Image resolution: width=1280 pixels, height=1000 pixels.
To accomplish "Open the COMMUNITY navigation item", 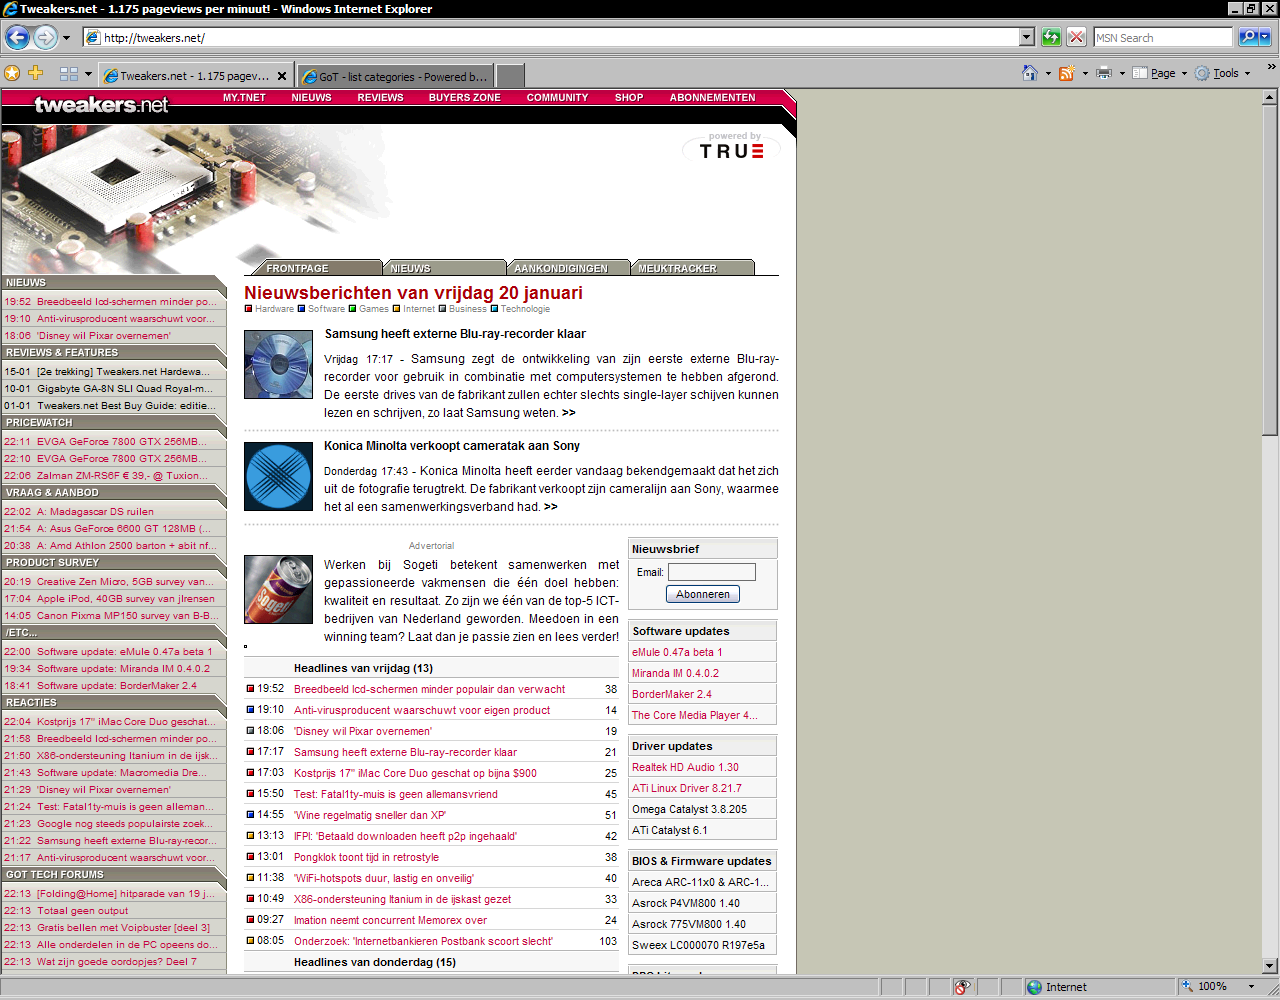I will pos(557,98).
